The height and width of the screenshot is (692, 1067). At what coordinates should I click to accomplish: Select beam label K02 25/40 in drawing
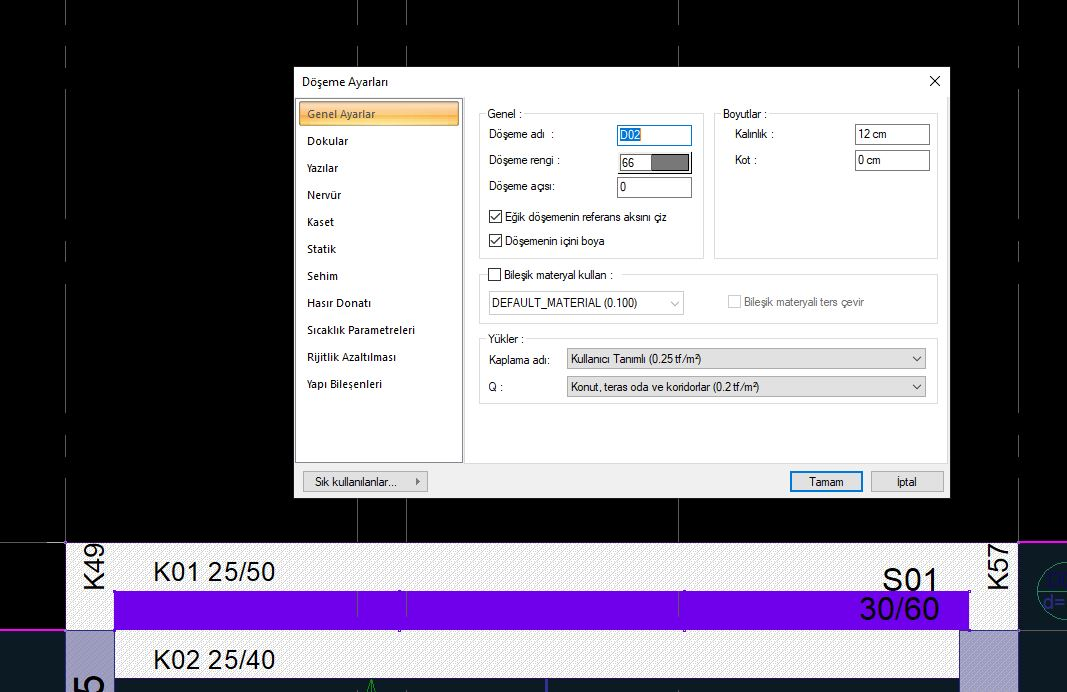pyautogui.click(x=214, y=659)
